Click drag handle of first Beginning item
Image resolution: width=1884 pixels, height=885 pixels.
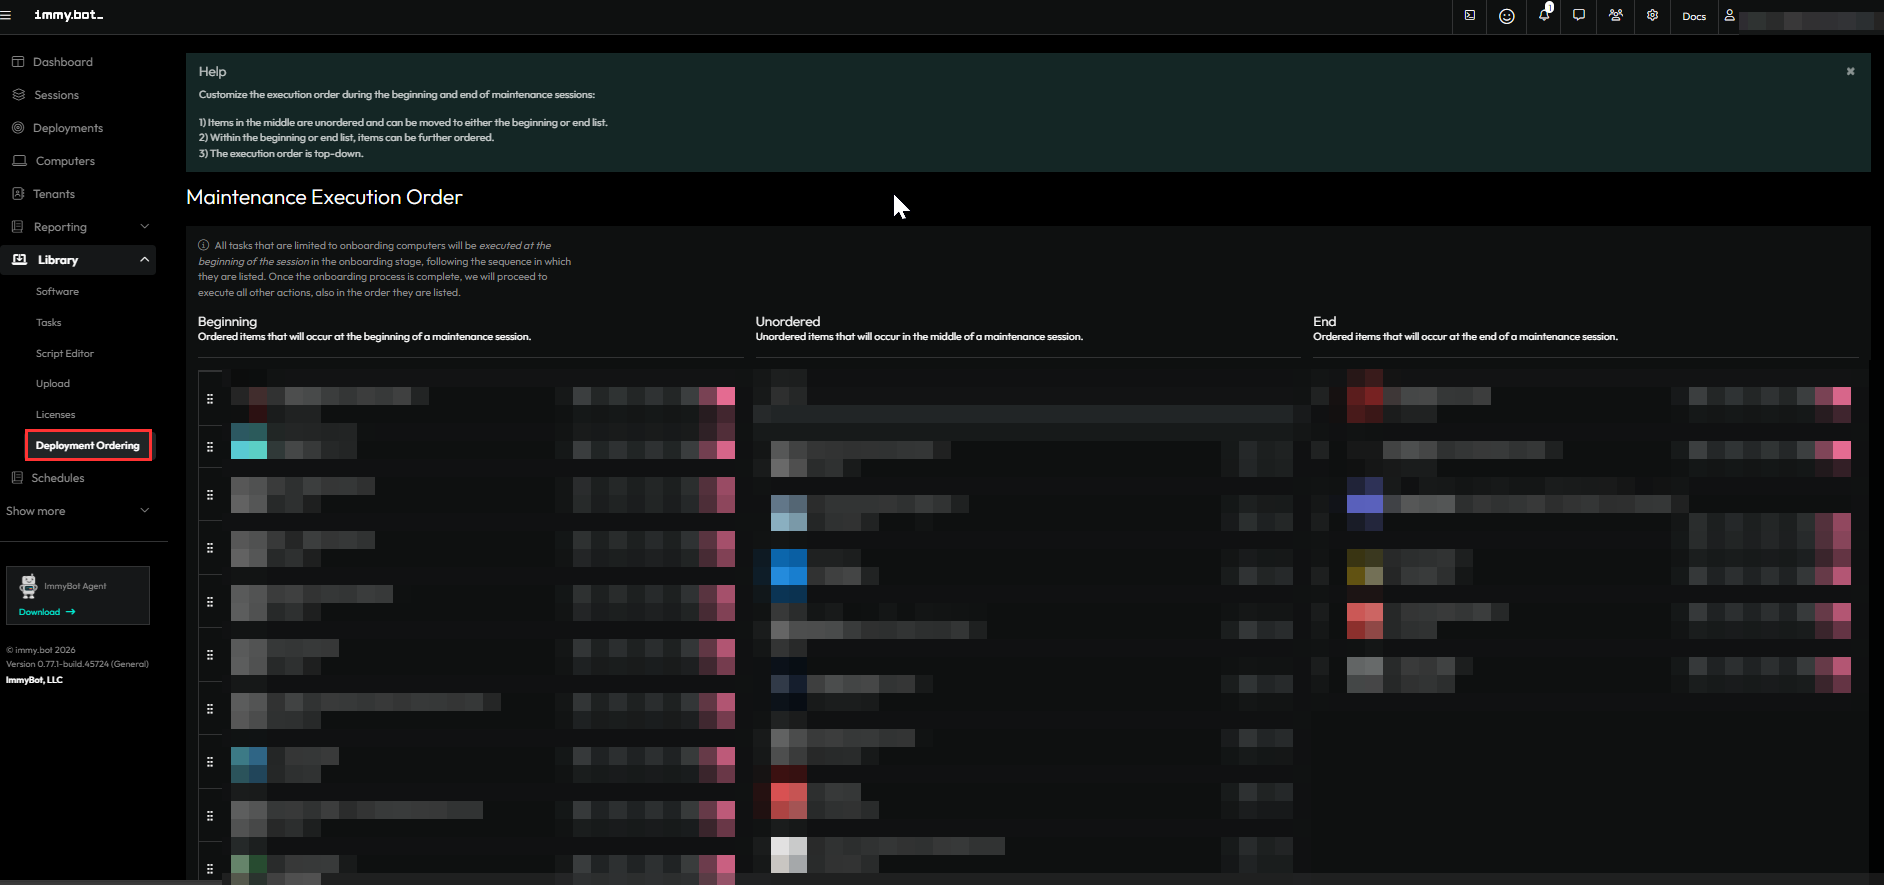coord(210,399)
